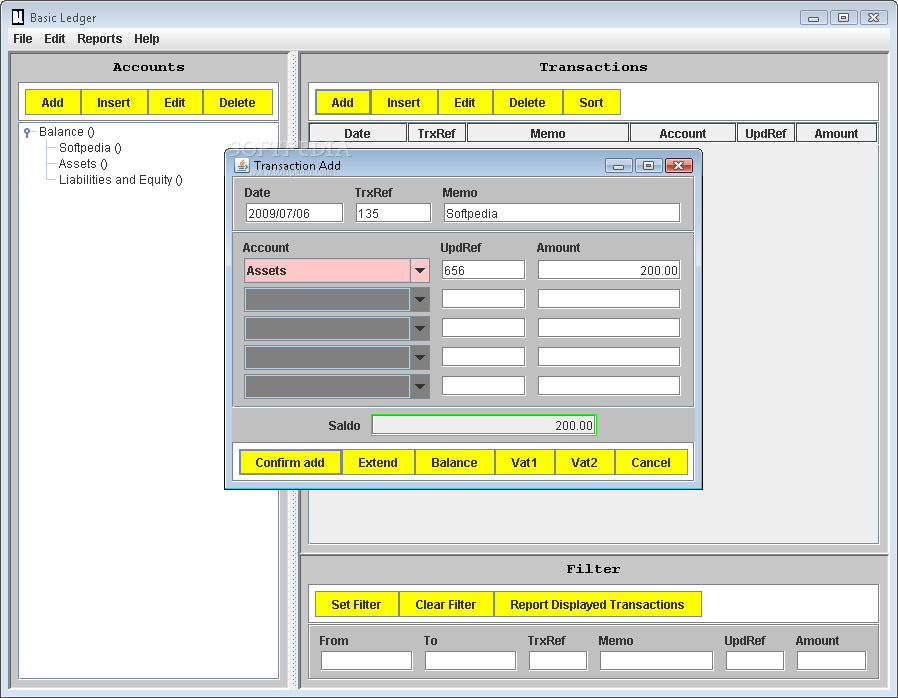This screenshot has height=698, width=898.
Task: Open the Edit menu
Action: pyautogui.click(x=54, y=39)
